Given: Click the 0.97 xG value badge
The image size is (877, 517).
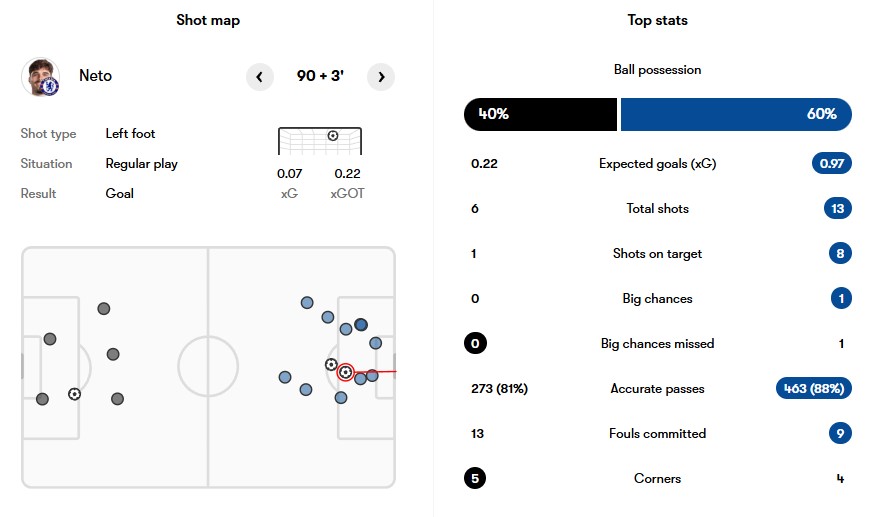Looking at the screenshot, I should pyautogui.click(x=832, y=163).
